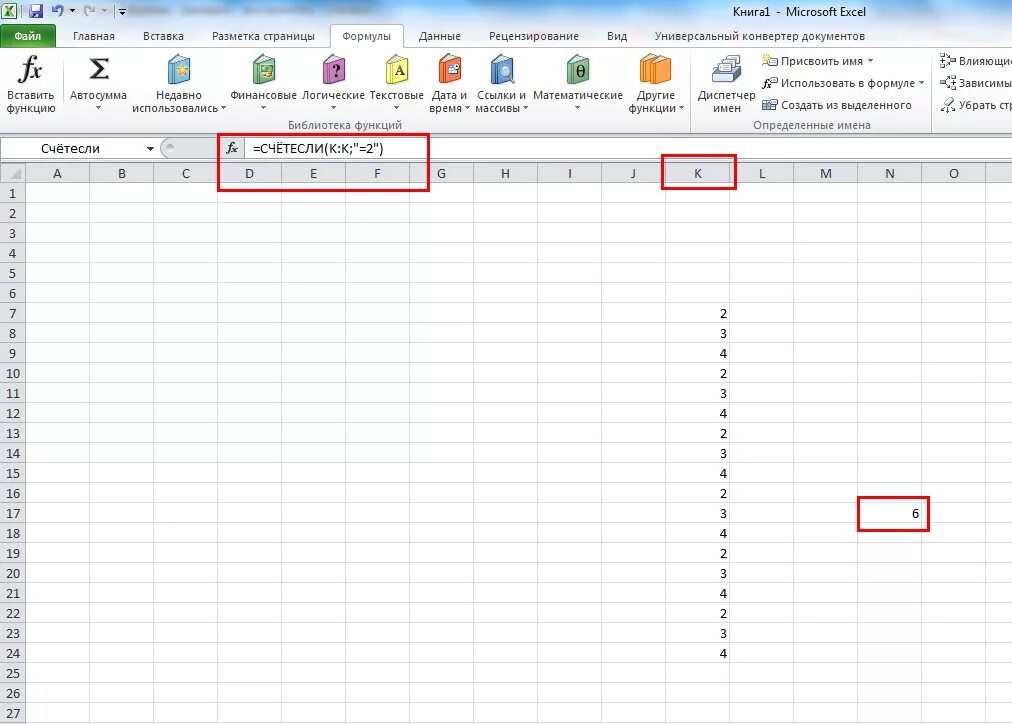The height and width of the screenshot is (724, 1012).
Task: Select row 1 header
Action: click(13, 194)
